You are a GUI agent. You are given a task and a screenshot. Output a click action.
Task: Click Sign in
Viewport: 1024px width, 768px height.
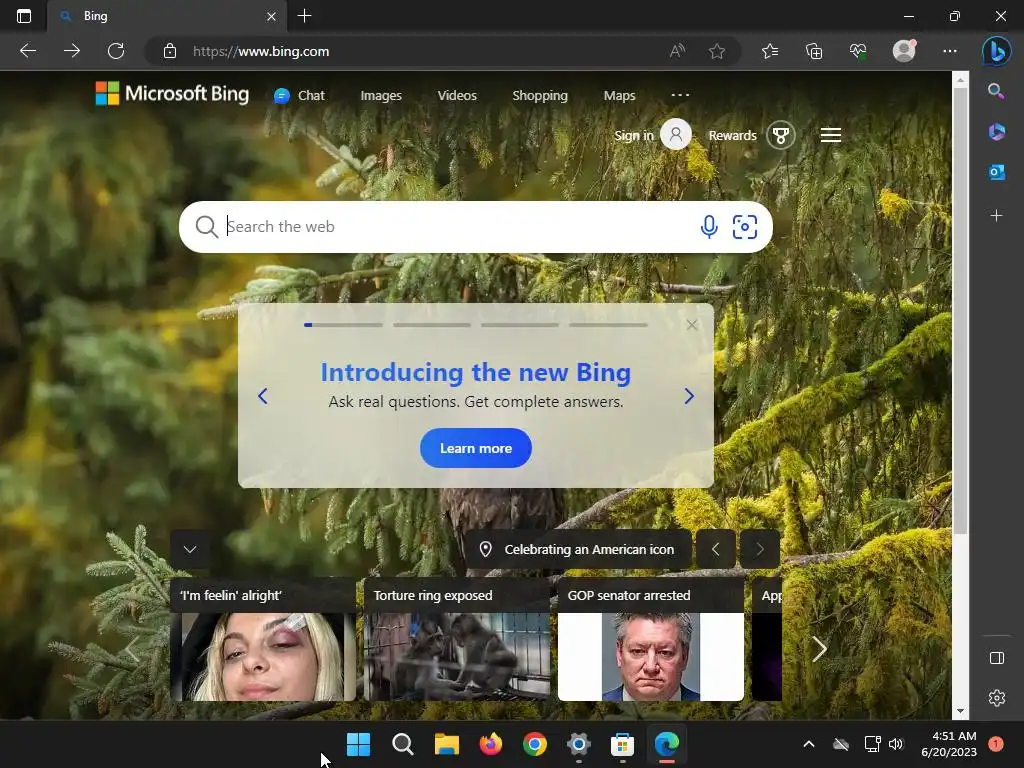652,135
